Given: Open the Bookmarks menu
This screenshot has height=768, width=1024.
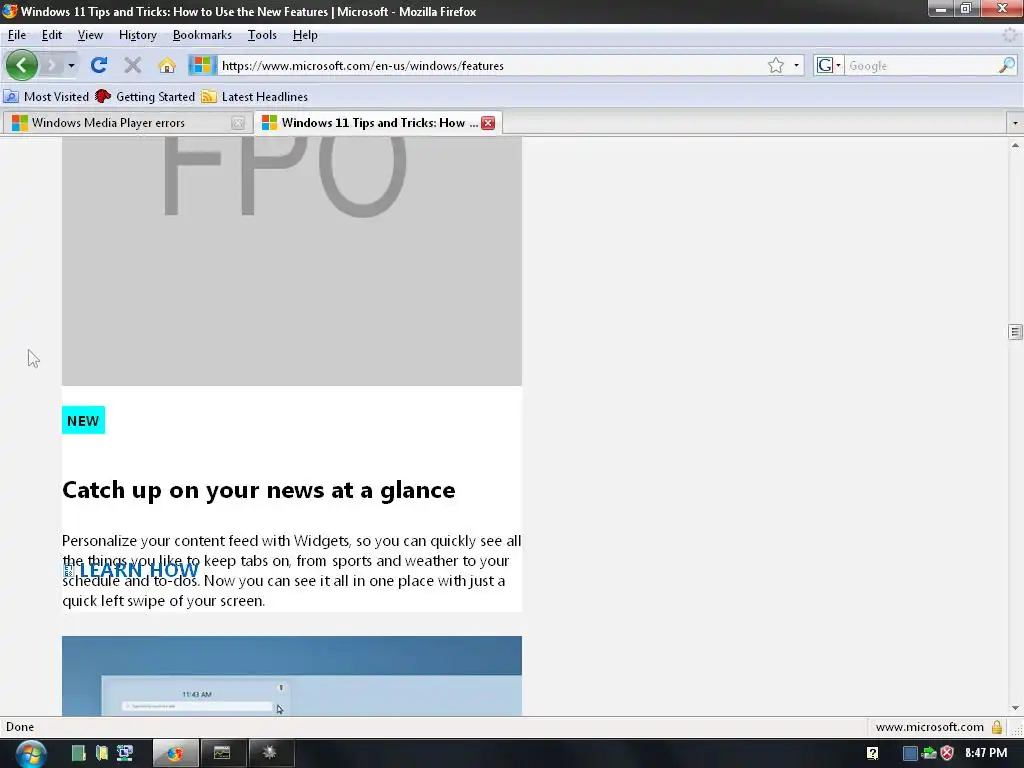Looking at the screenshot, I should tap(202, 35).
